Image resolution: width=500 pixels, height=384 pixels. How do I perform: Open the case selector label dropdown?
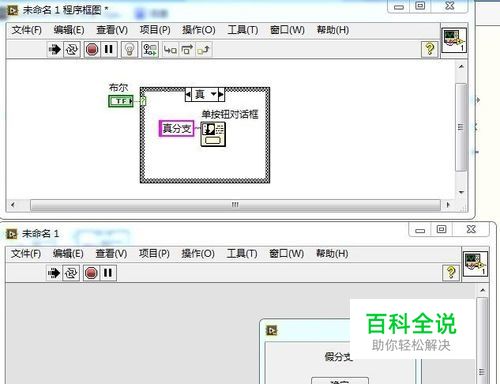coord(214,94)
